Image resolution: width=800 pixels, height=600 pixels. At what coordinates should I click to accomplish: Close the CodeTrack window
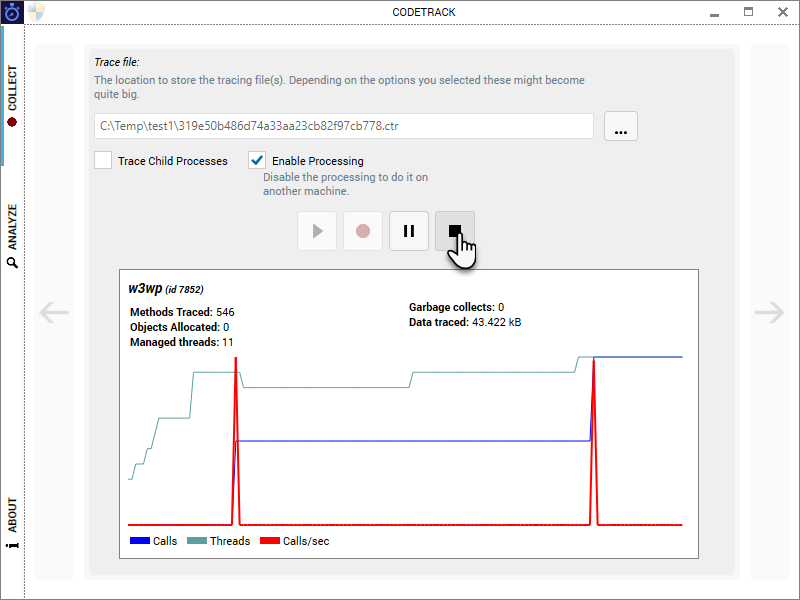(x=783, y=12)
